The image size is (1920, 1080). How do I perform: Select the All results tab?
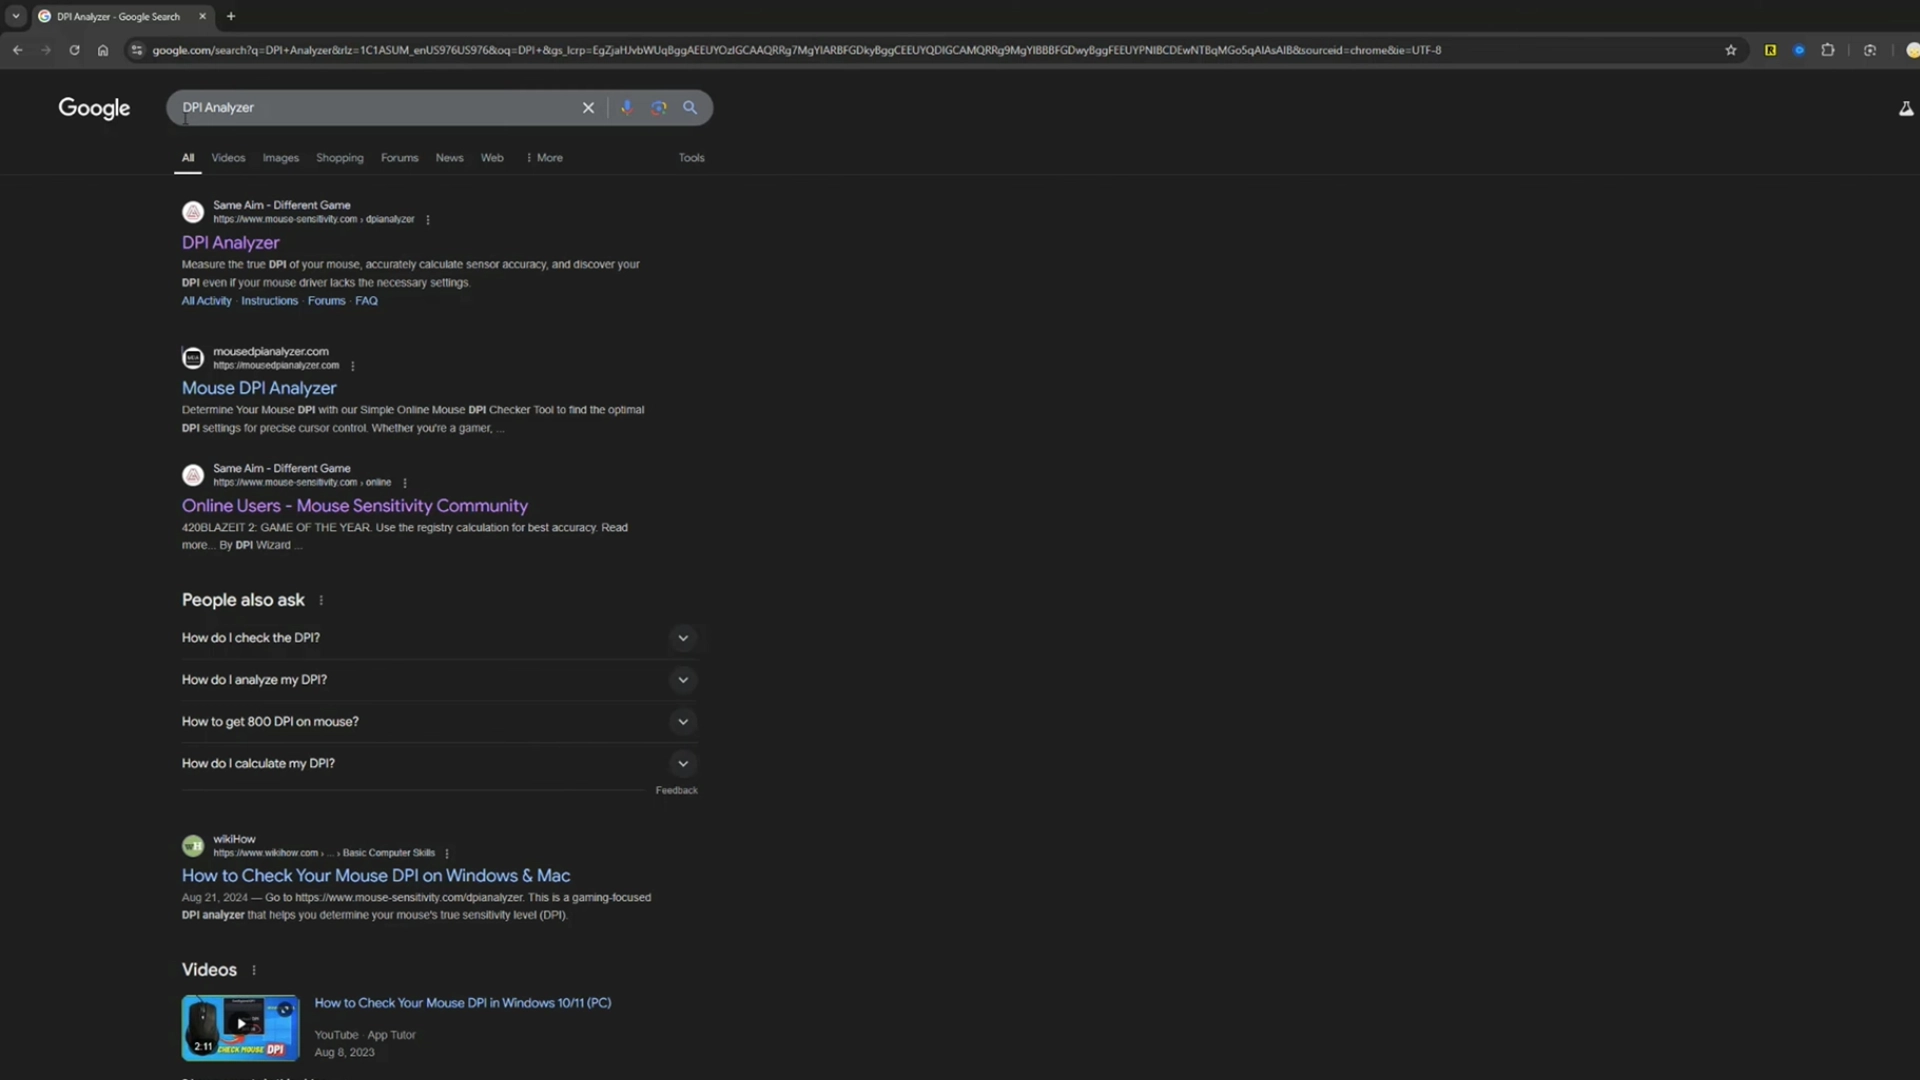pyautogui.click(x=188, y=158)
